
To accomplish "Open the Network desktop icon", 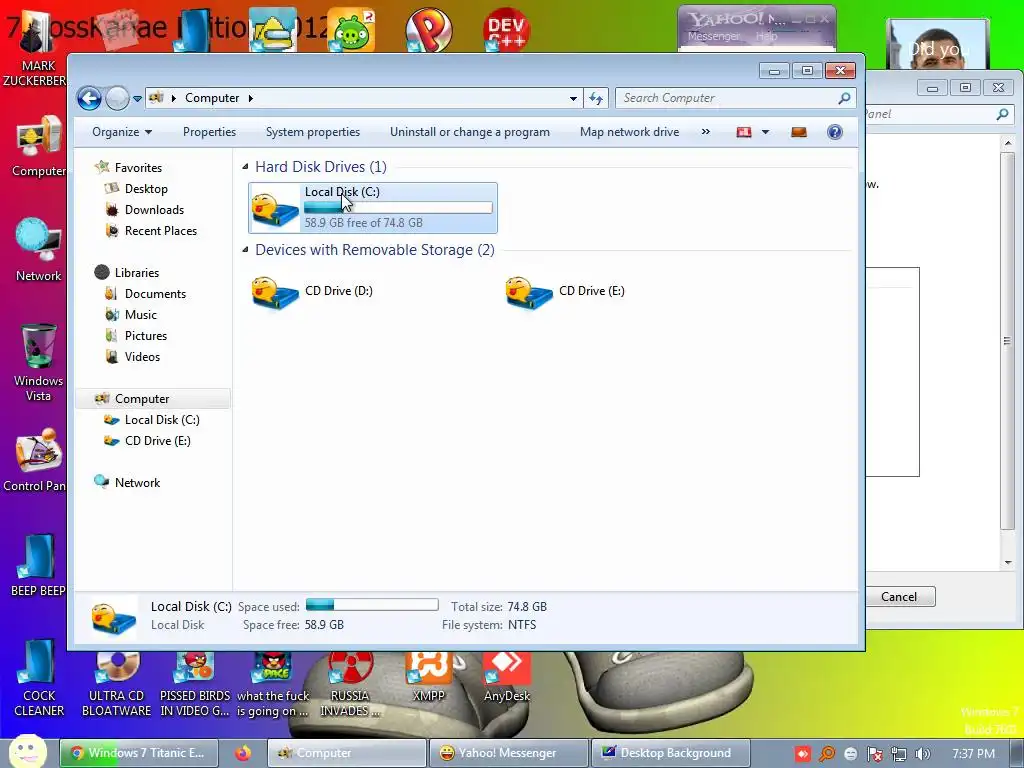I will click(39, 250).
